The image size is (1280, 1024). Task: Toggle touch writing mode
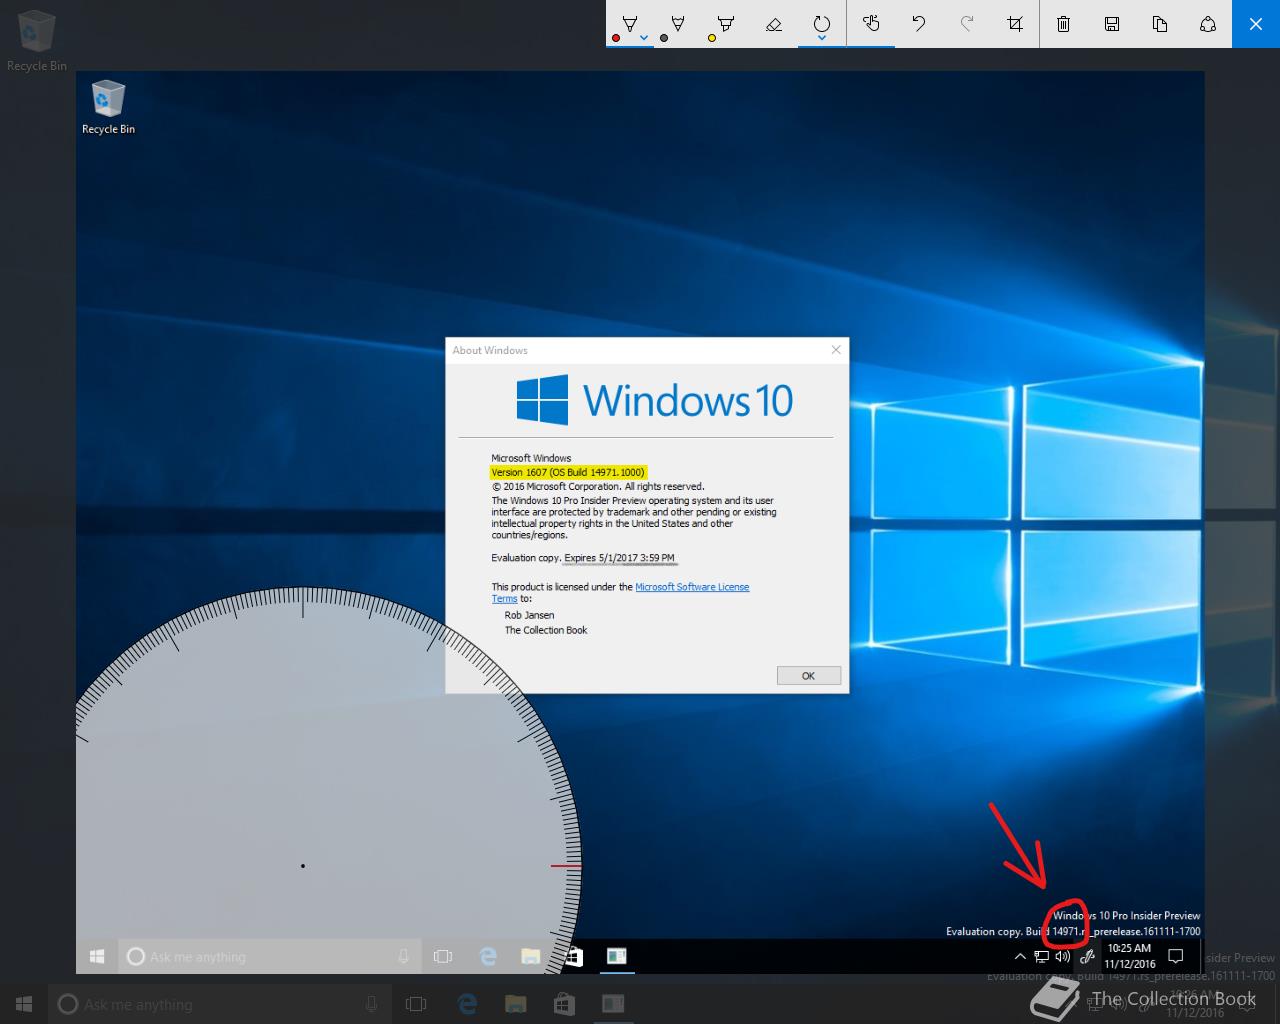tap(871, 24)
